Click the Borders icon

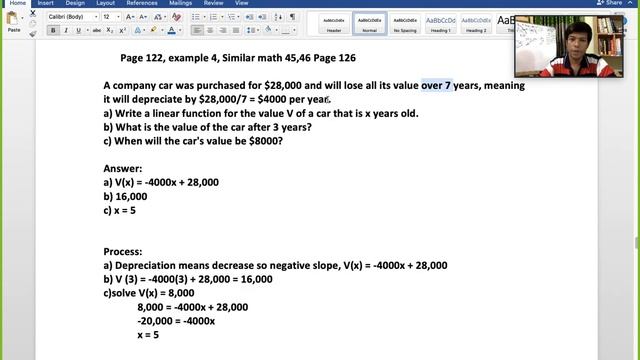285,30
